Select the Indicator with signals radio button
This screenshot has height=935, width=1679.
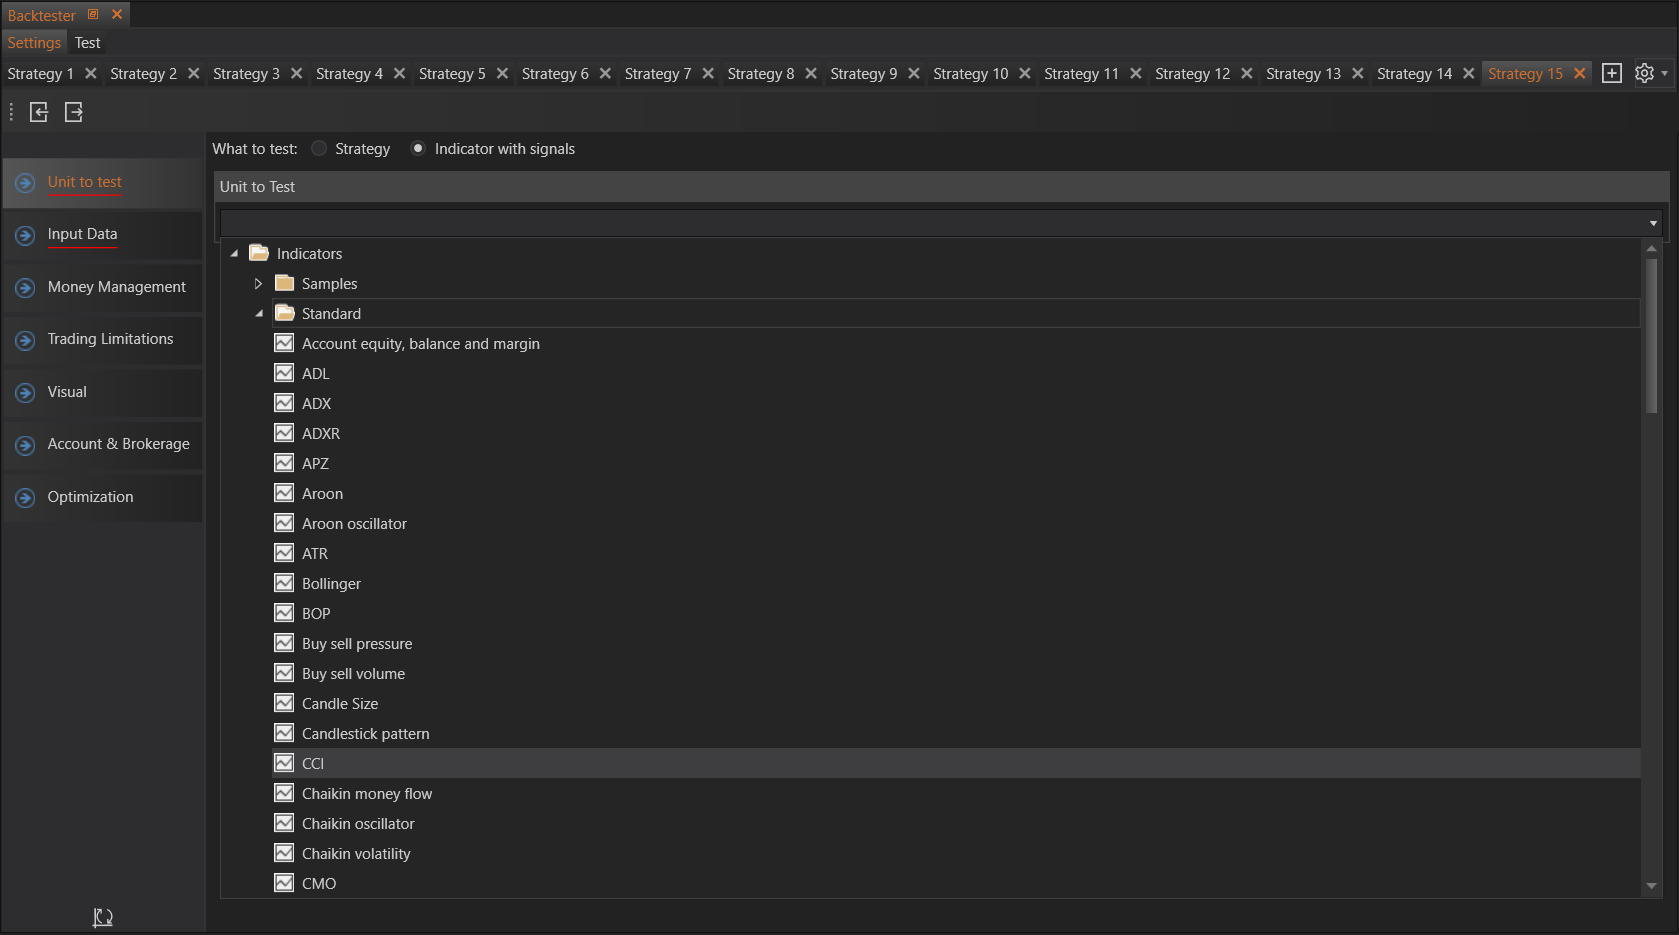[x=418, y=149]
